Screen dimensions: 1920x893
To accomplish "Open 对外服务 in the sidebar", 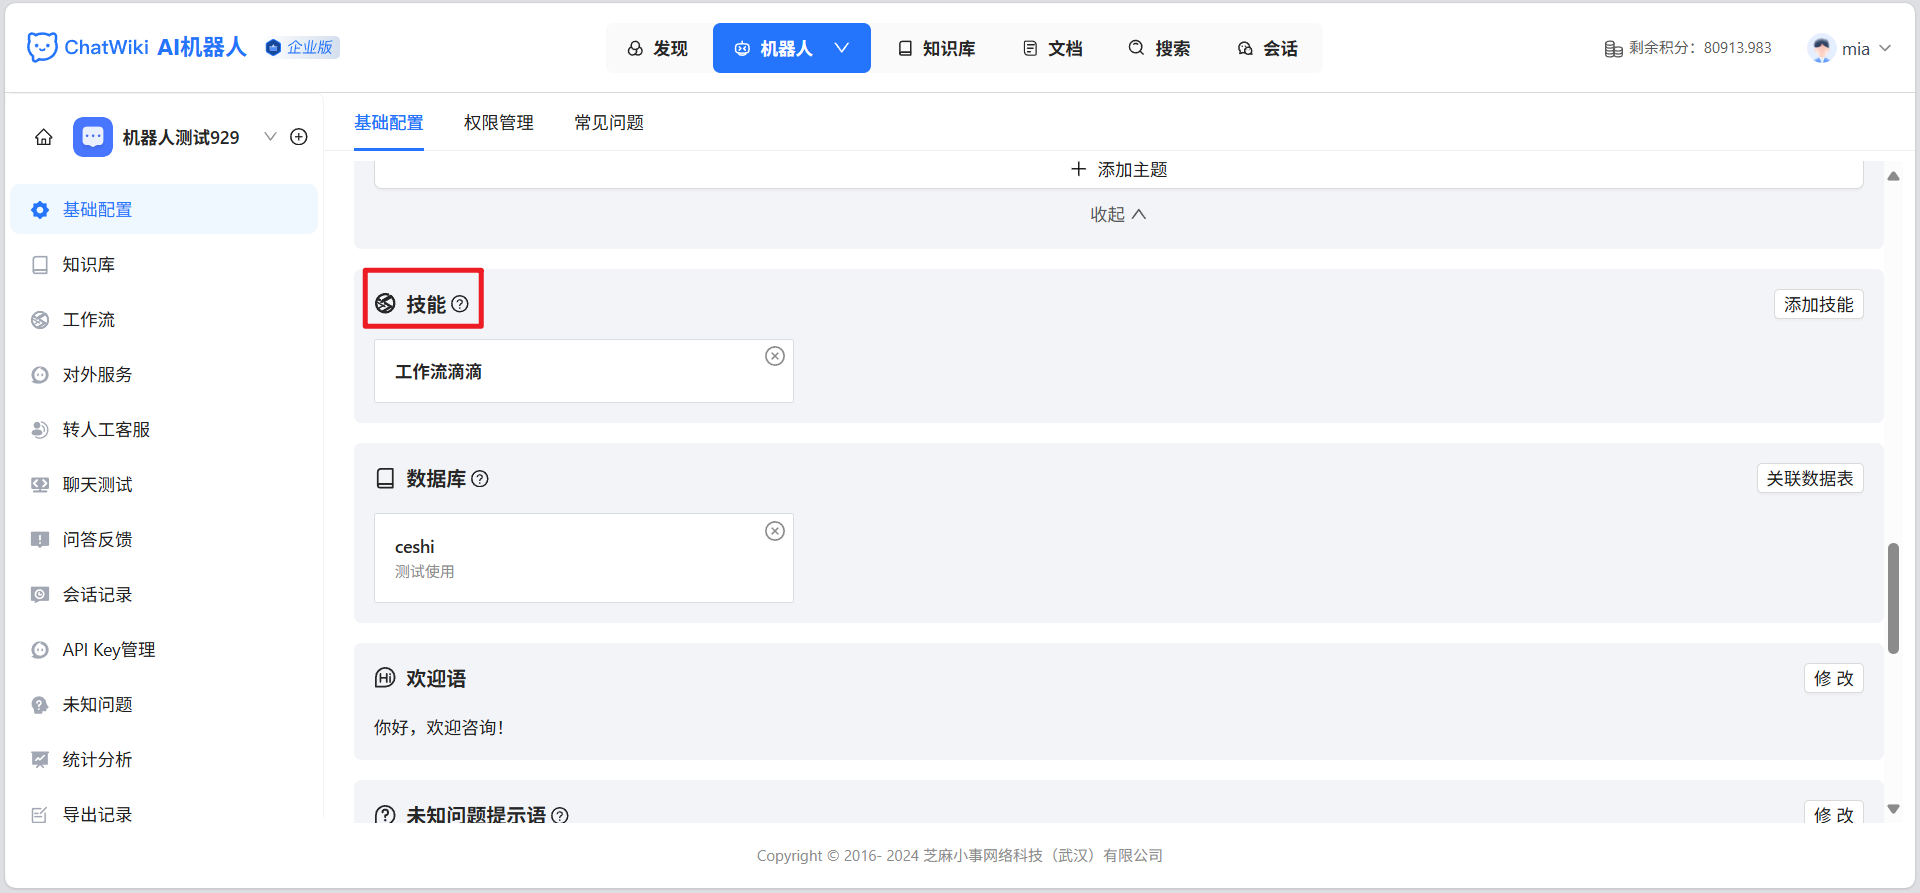I will pos(164,374).
